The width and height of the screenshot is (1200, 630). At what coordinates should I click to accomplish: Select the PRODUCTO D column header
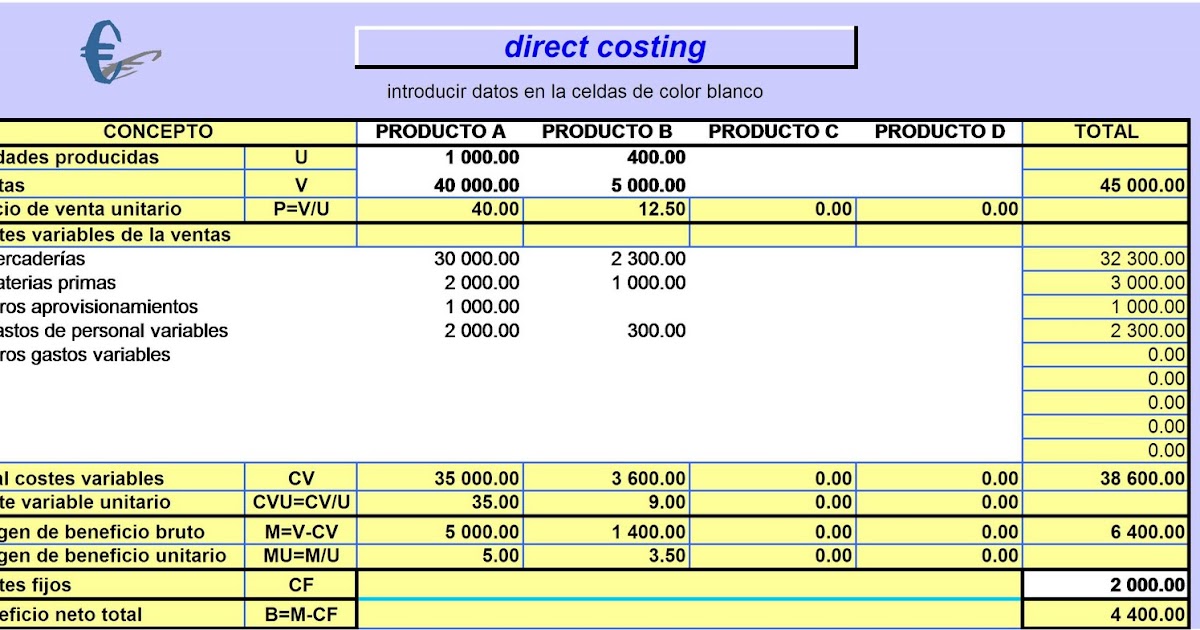click(937, 131)
